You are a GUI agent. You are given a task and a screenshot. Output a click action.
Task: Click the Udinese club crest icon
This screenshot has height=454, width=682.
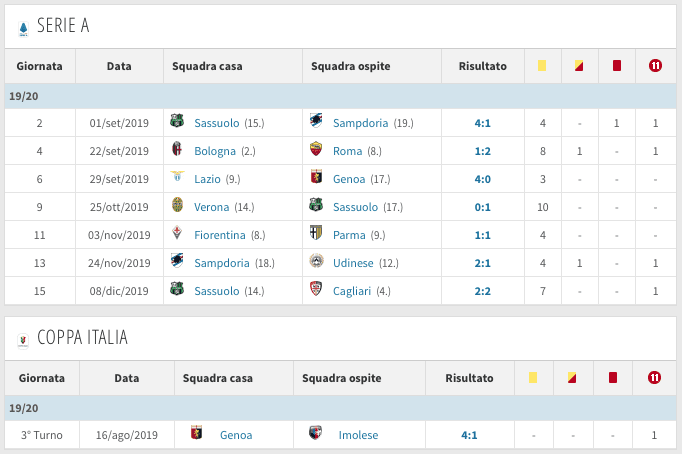click(x=316, y=263)
